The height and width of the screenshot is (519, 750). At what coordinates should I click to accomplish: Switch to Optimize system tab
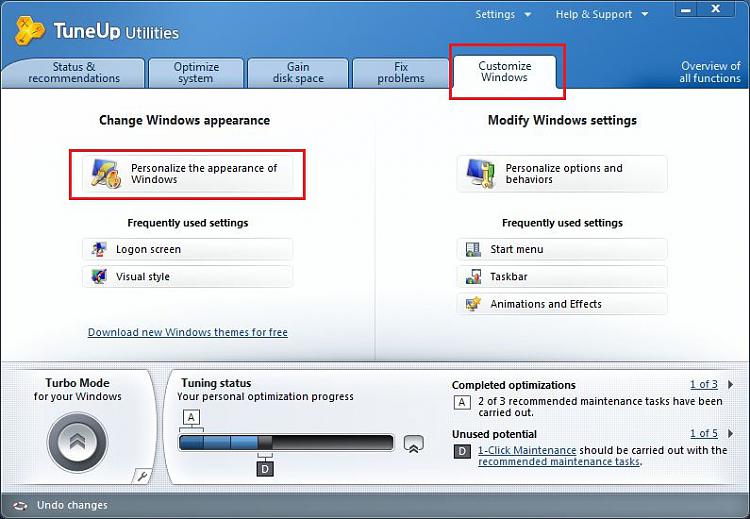tap(196, 73)
